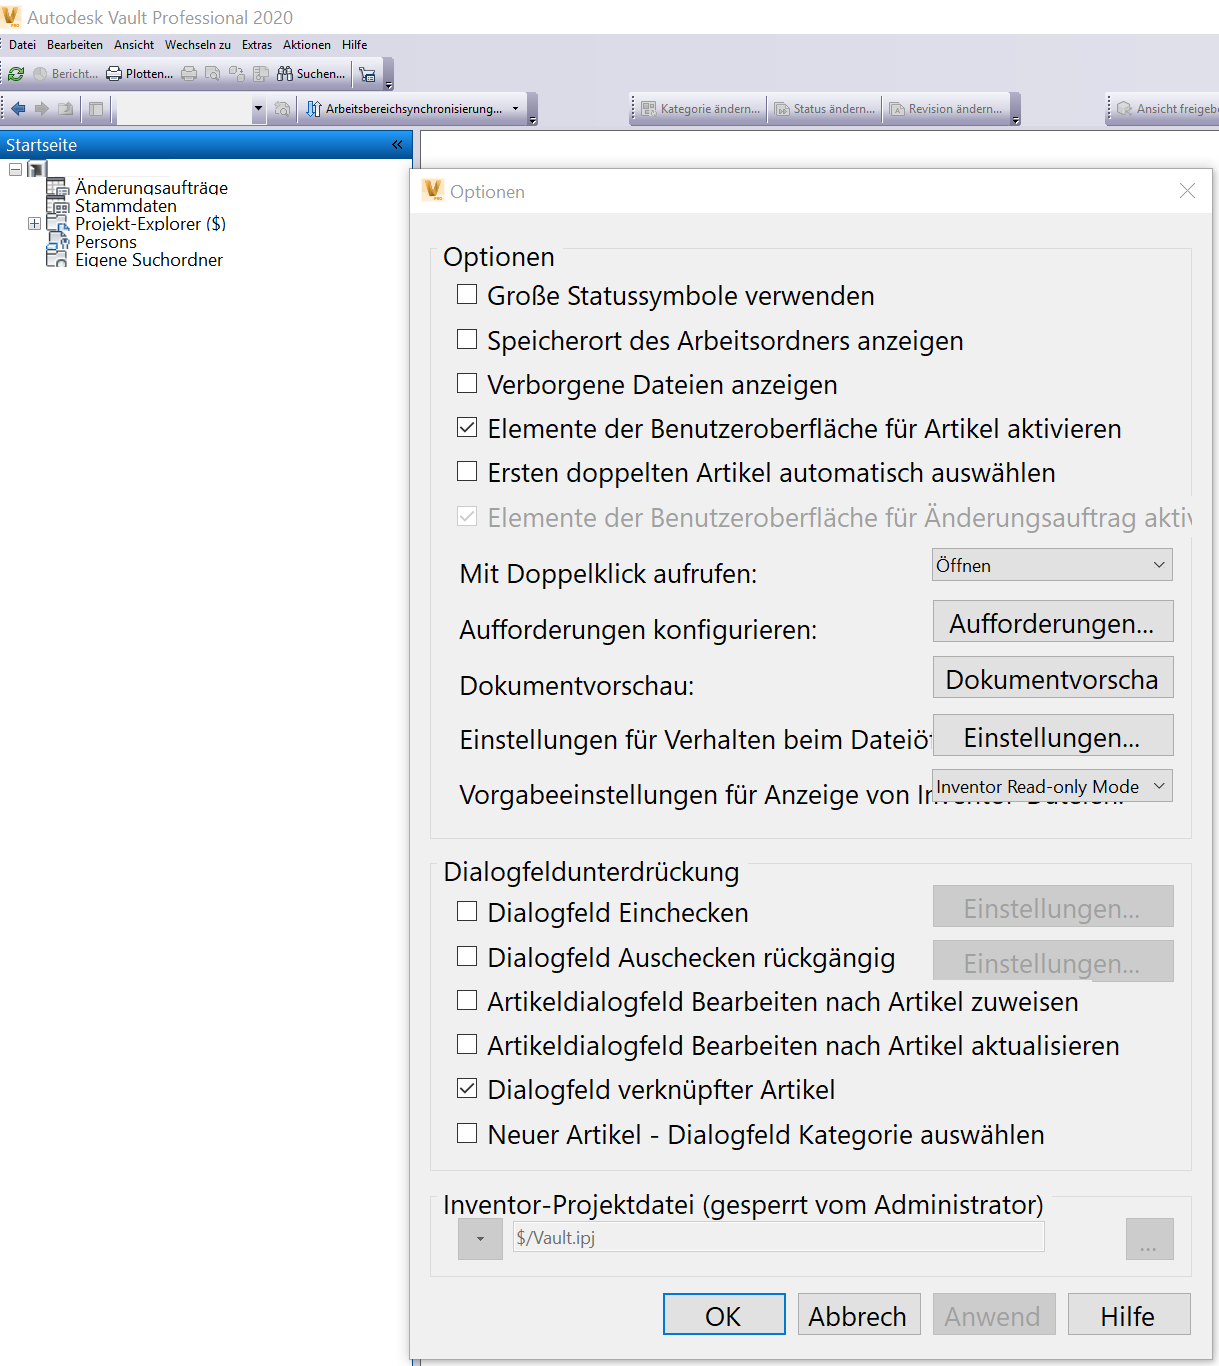This screenshot has width=1219, height=1366.
Task: Check Dialogfeld Einchecken checkbox
Action: (x=467, y=911)
